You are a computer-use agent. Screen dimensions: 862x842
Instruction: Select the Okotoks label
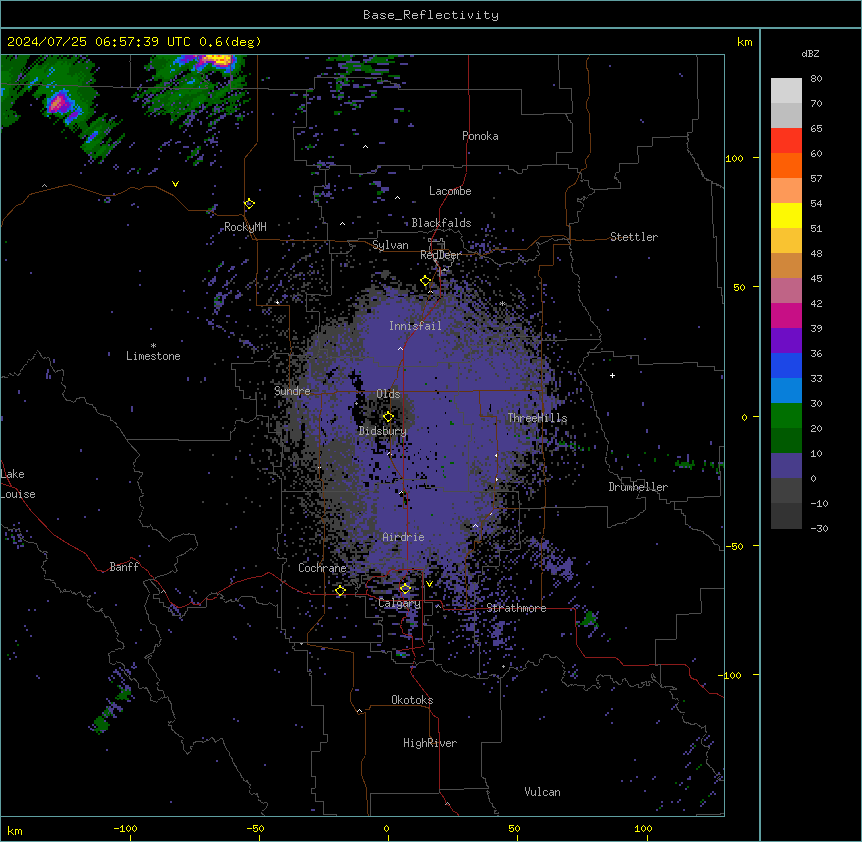click(x=412, y=700)
